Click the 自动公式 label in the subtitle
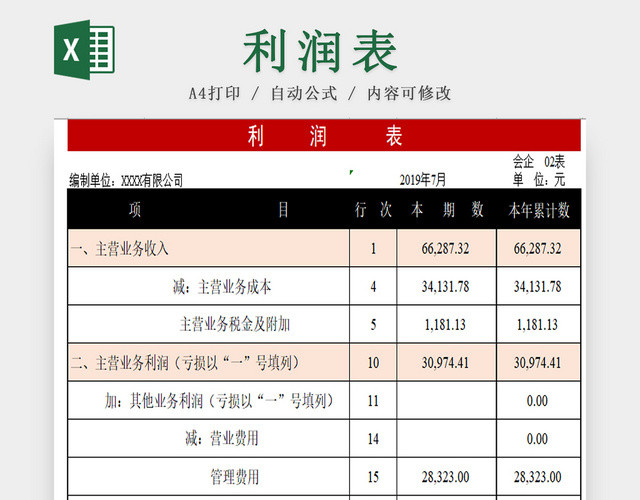The image size is (640, 500). [304, 93]
